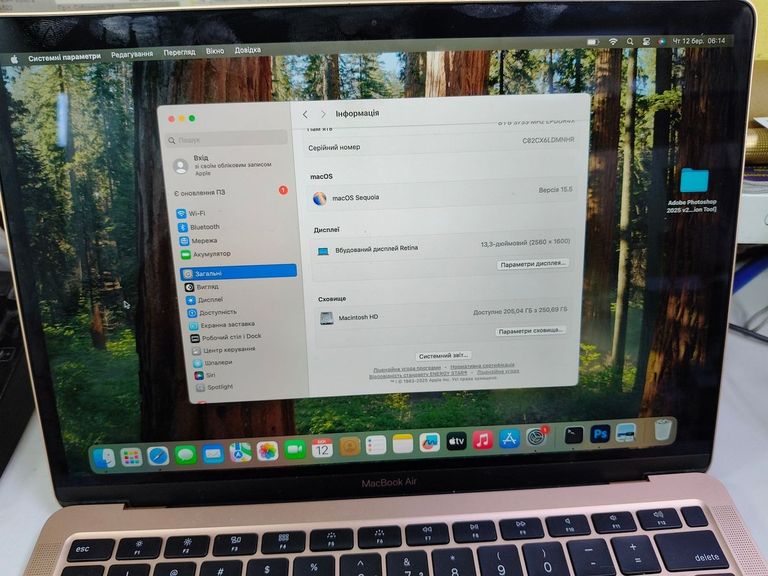The width and height of the screenshot is (768, 576).
Task: Click the date and time Чт 12 бер. 06:14
Action: (699, 41)
